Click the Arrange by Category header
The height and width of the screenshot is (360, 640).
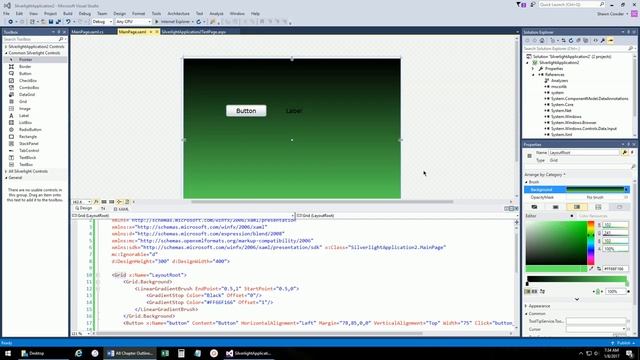(544, 174)
